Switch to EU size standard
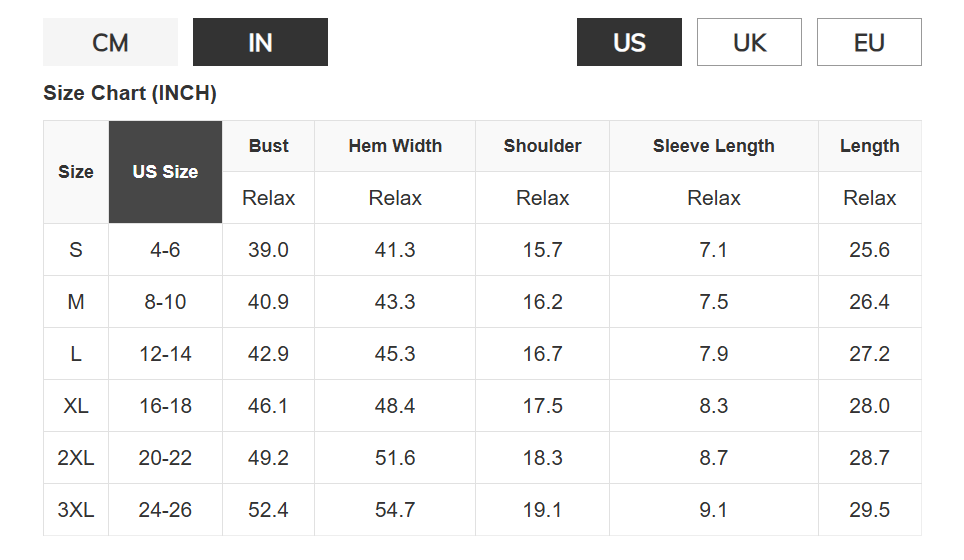 point(869,42)
